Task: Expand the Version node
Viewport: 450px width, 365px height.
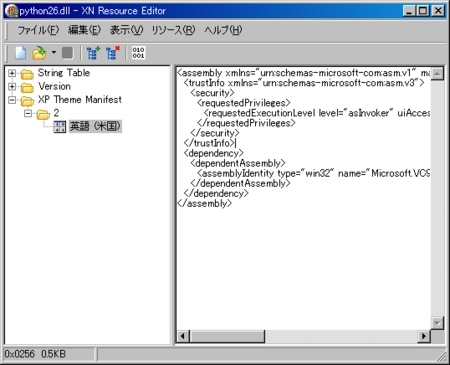Action: (12, 87)
